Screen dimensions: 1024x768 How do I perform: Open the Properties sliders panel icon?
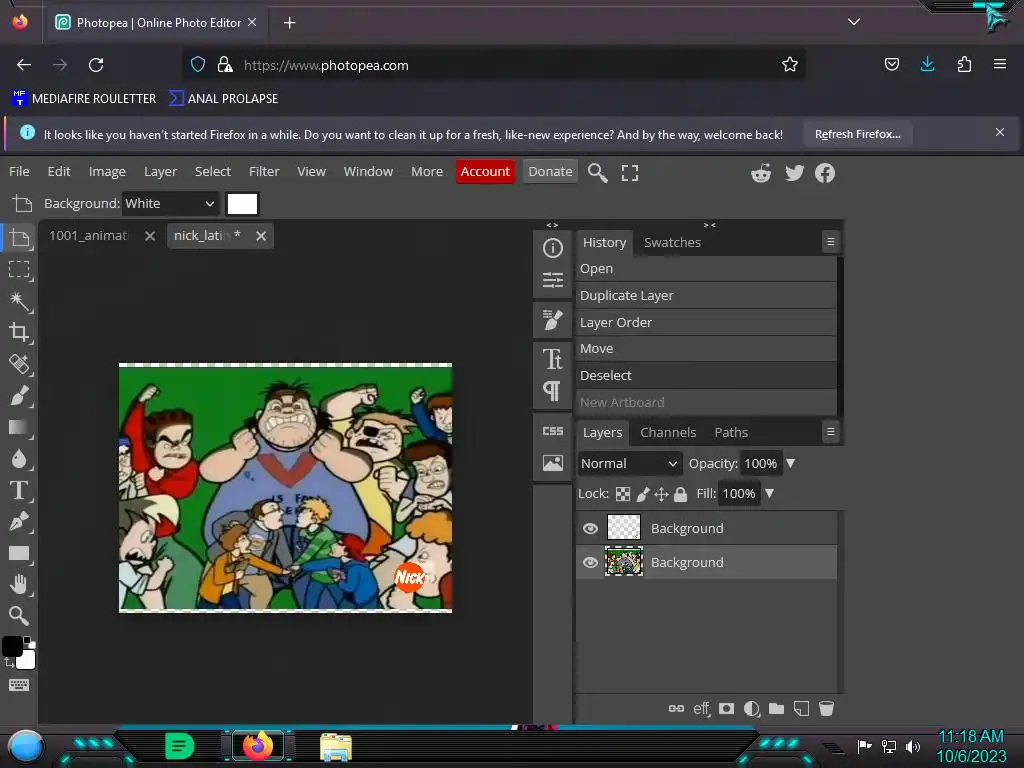[552, 280]
